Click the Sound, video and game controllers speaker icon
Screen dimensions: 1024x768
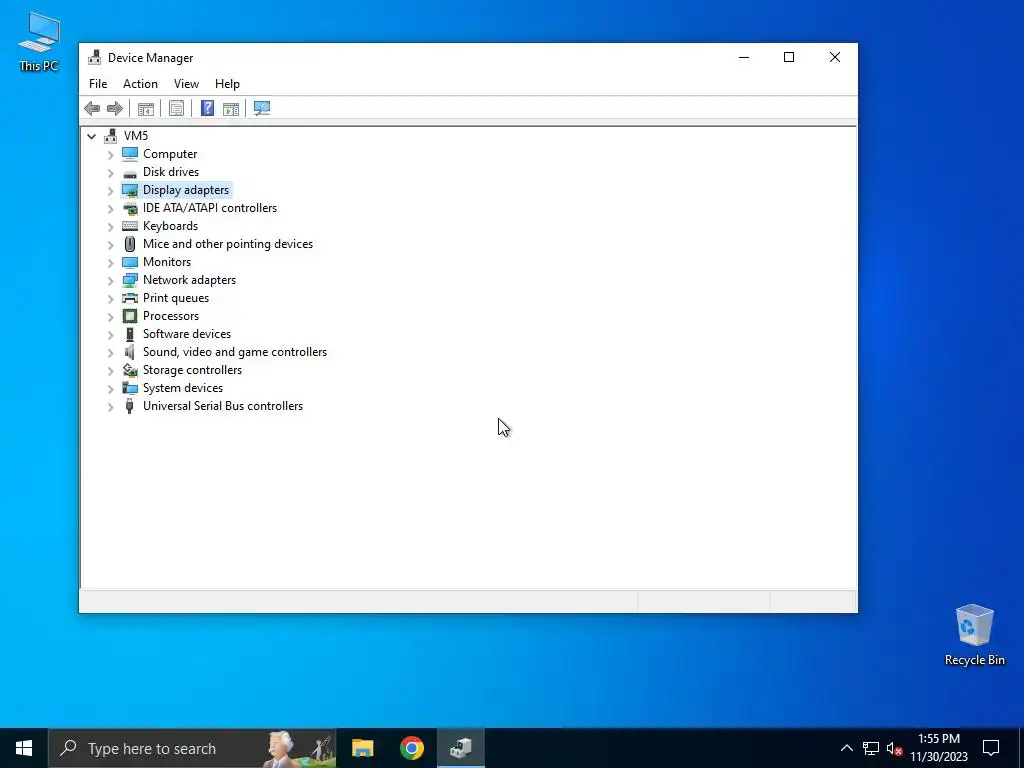click(130, 352)
